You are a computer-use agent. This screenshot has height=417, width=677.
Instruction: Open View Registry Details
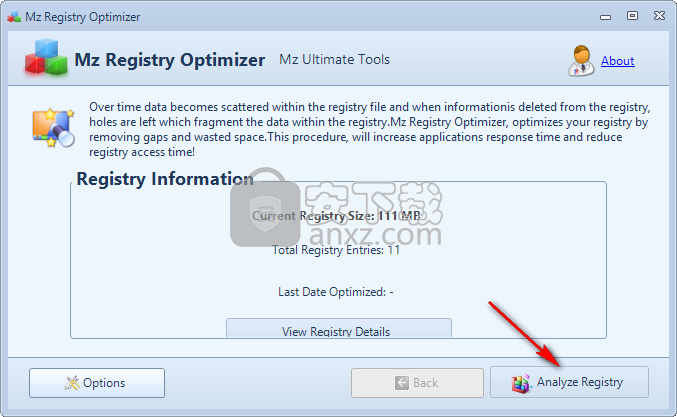pos(339,329)
